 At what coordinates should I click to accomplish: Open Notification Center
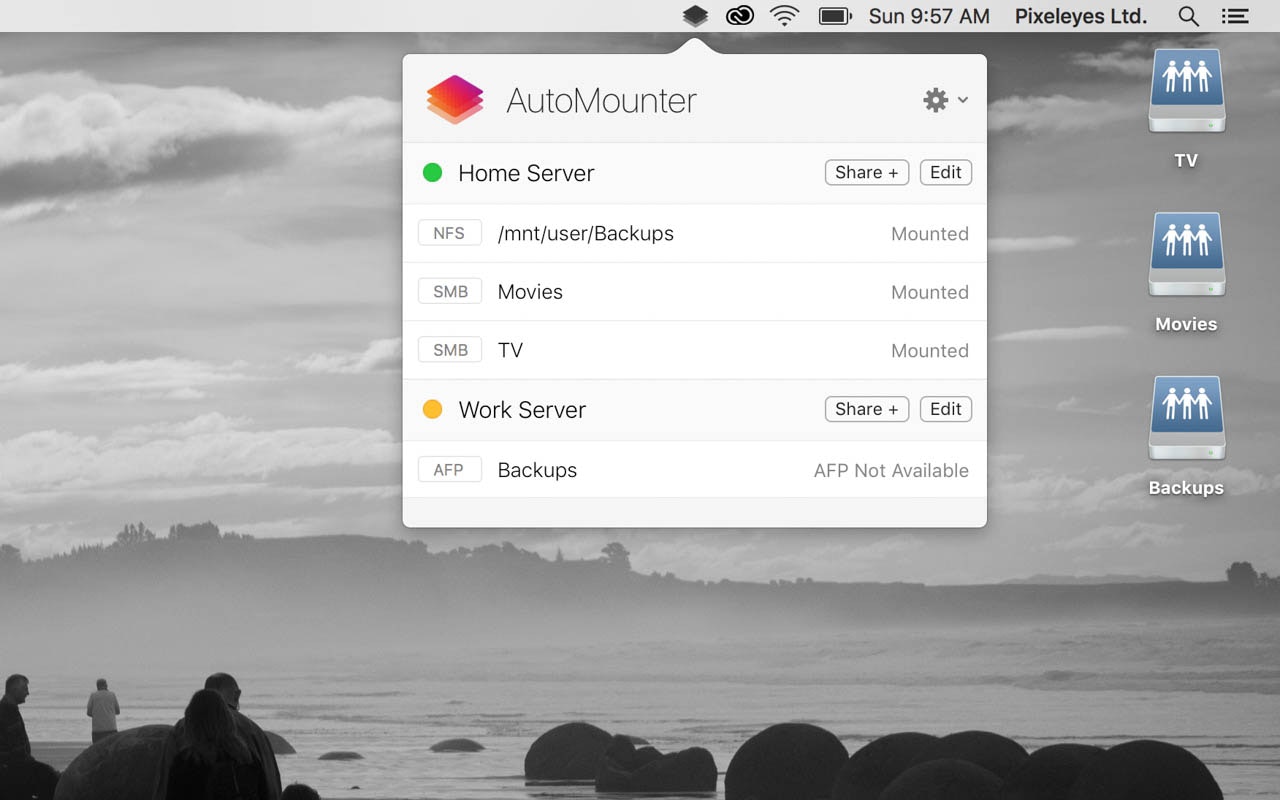click(1235, 16)
